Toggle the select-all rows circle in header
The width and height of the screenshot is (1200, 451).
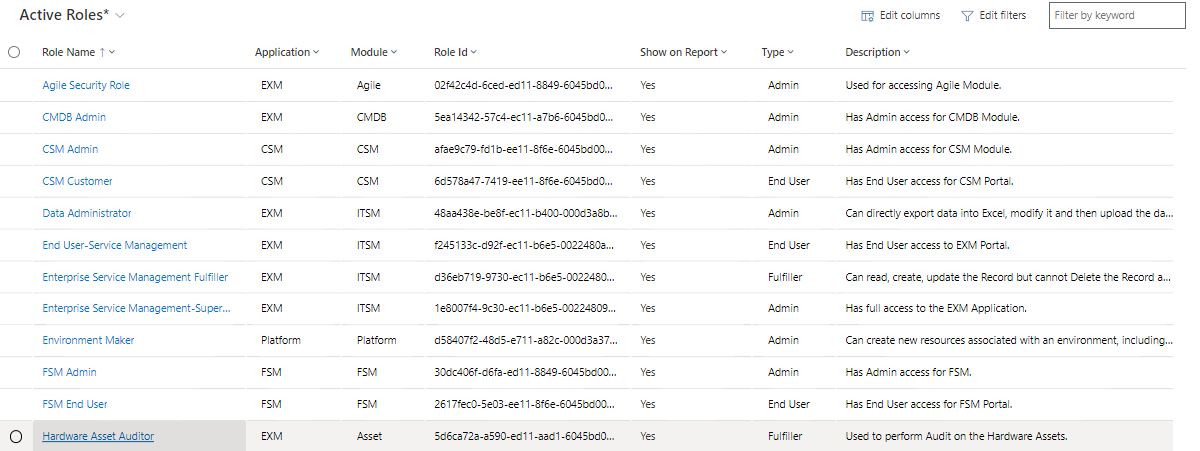point(14,52)
